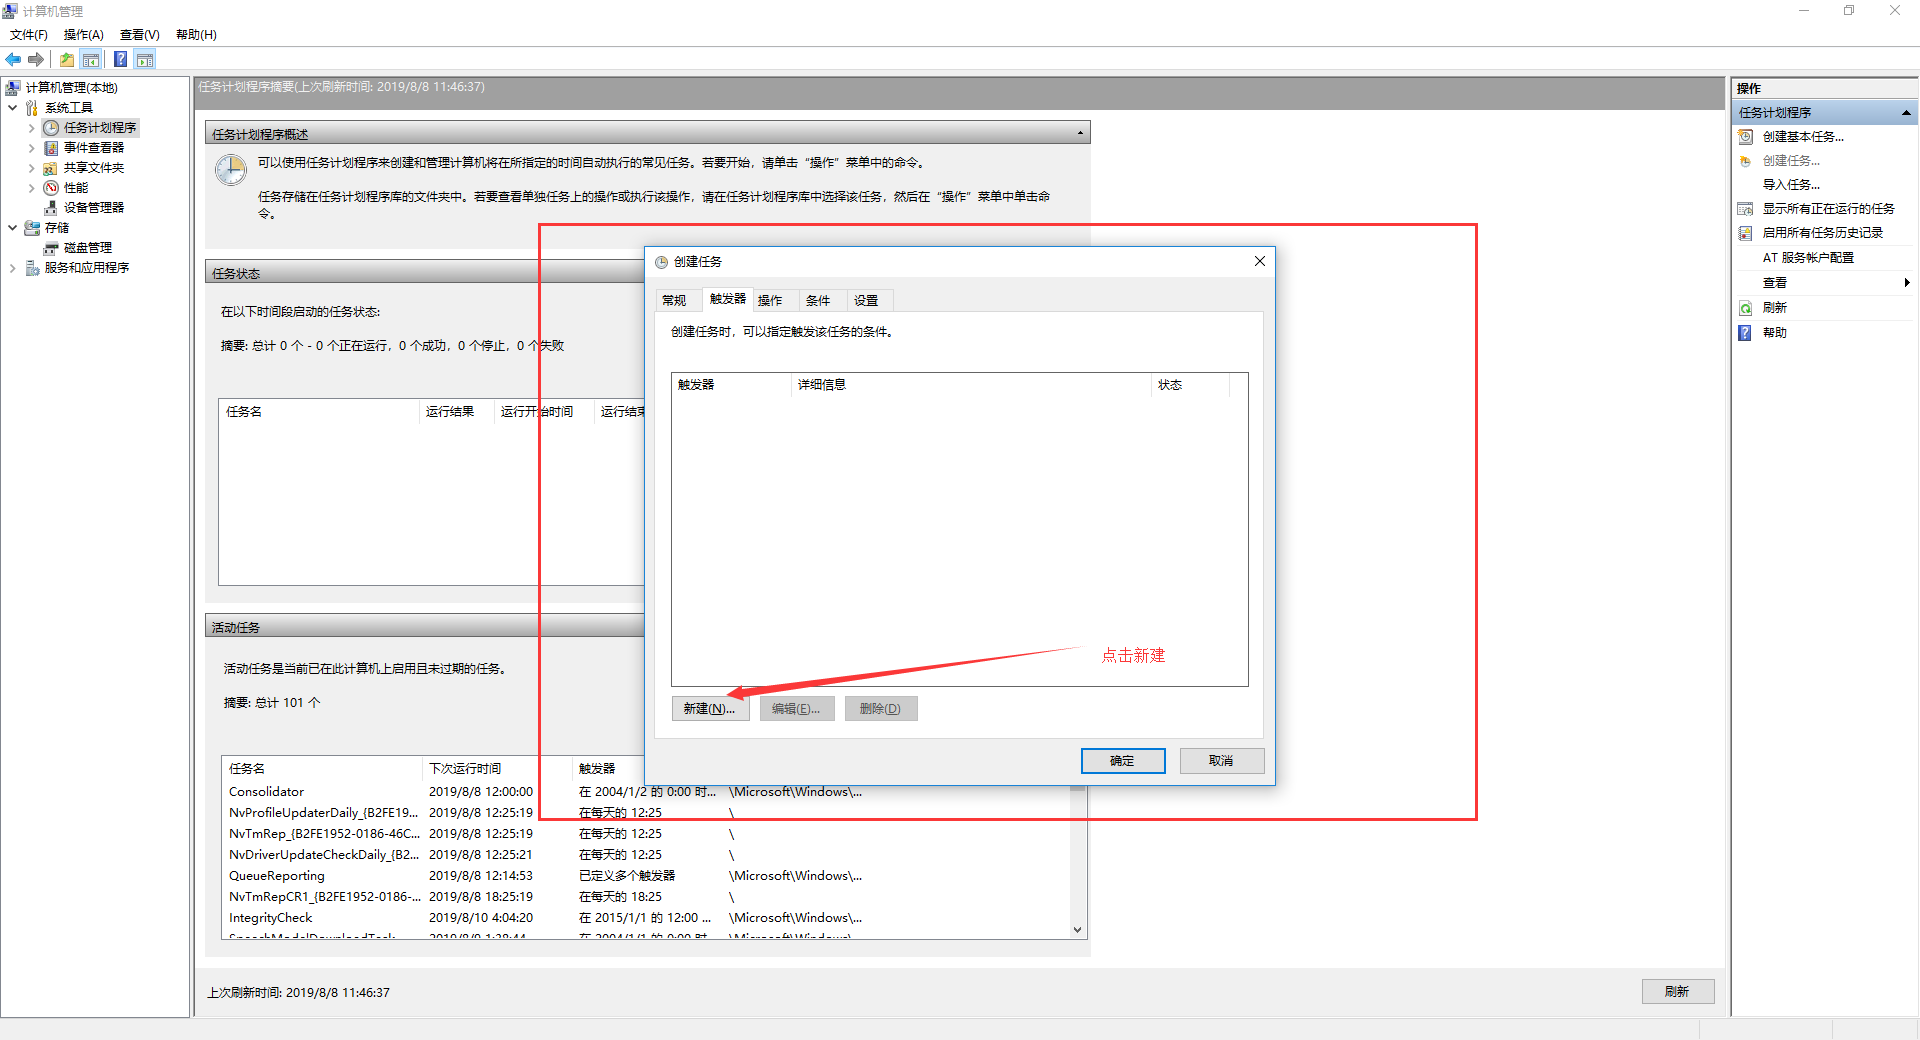
Task: Click the clock icon in 创建任务 dialog title
Action: click(661, 262)
